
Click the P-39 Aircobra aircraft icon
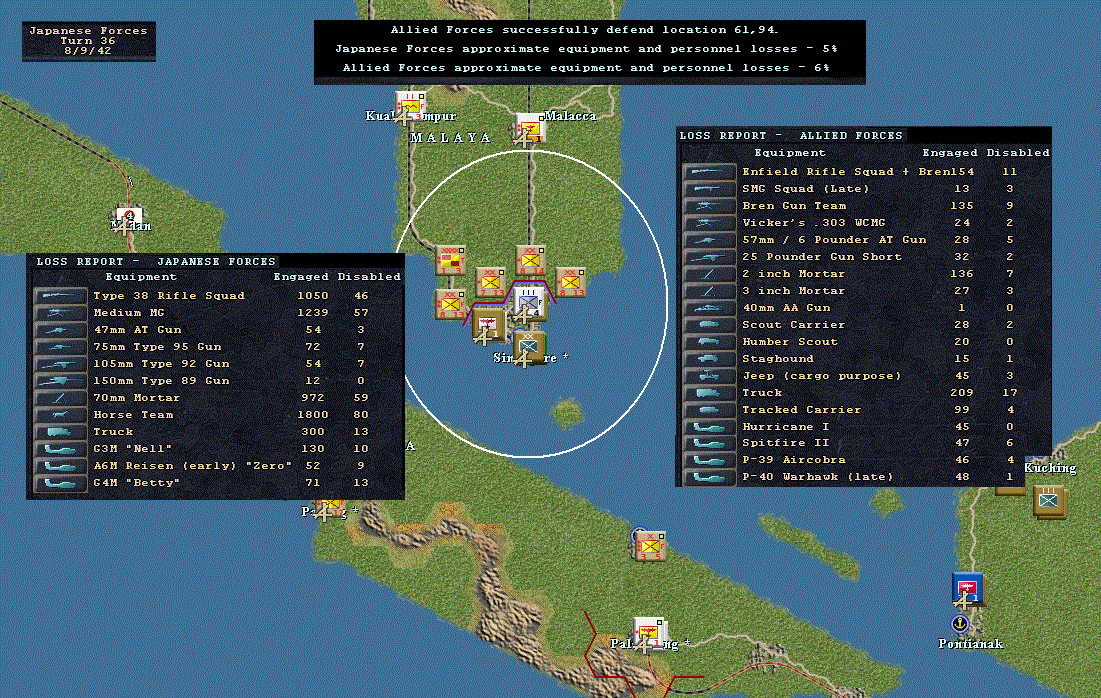click(x=709, y=460)
